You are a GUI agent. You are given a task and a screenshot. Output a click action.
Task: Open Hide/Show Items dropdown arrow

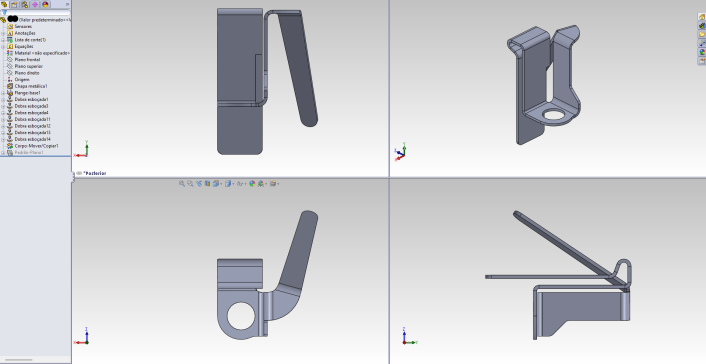(x=245, y=184)
